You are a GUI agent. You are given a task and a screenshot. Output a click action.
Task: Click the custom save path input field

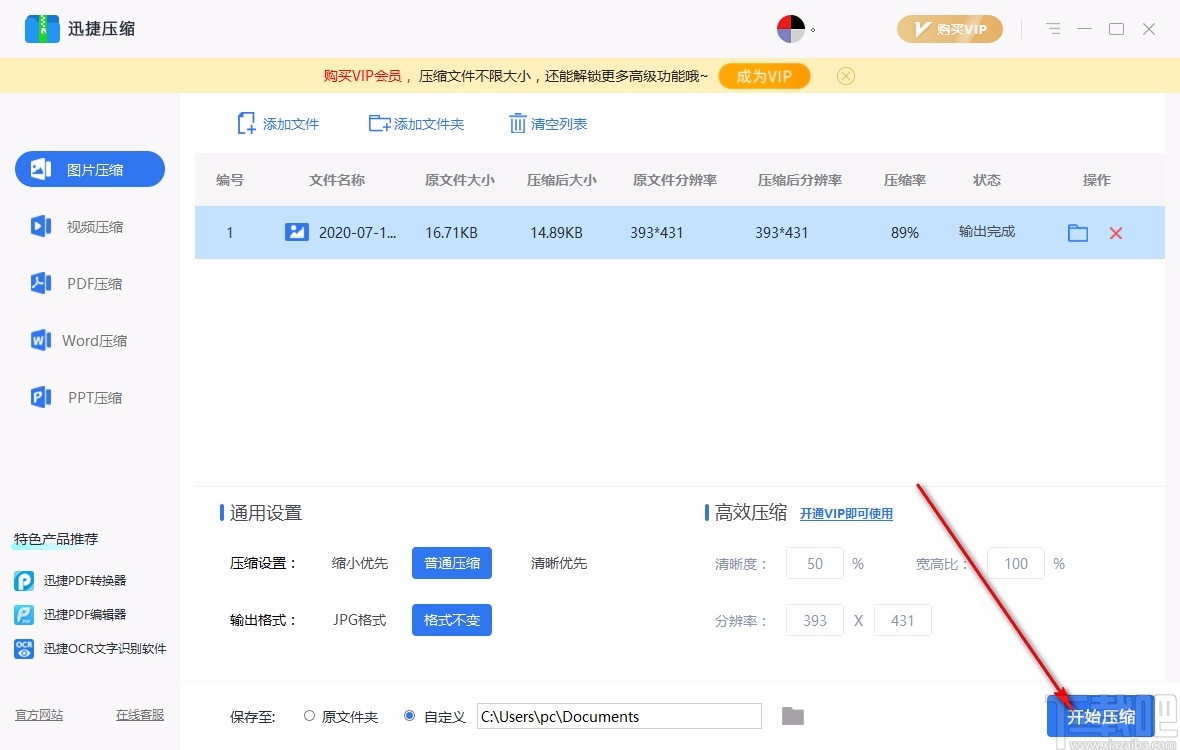pos(620,716)
